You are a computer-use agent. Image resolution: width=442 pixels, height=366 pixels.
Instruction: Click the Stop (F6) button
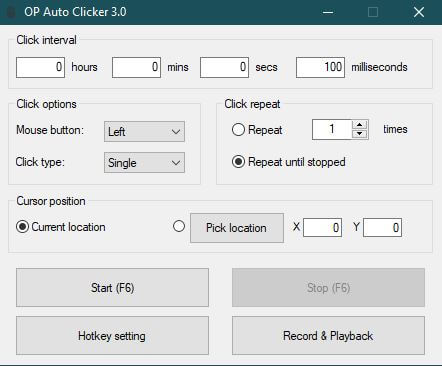[328, 288]
